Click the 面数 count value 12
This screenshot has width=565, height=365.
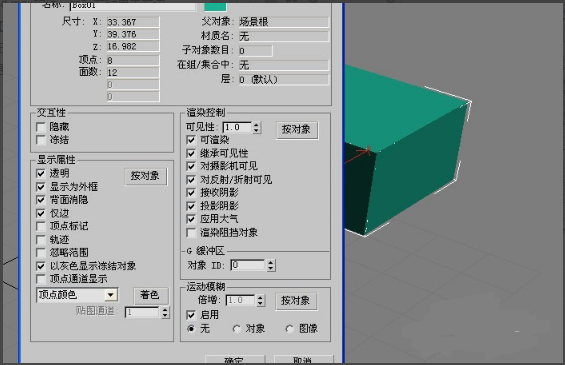pyautogui.click(x=133, y=72)
